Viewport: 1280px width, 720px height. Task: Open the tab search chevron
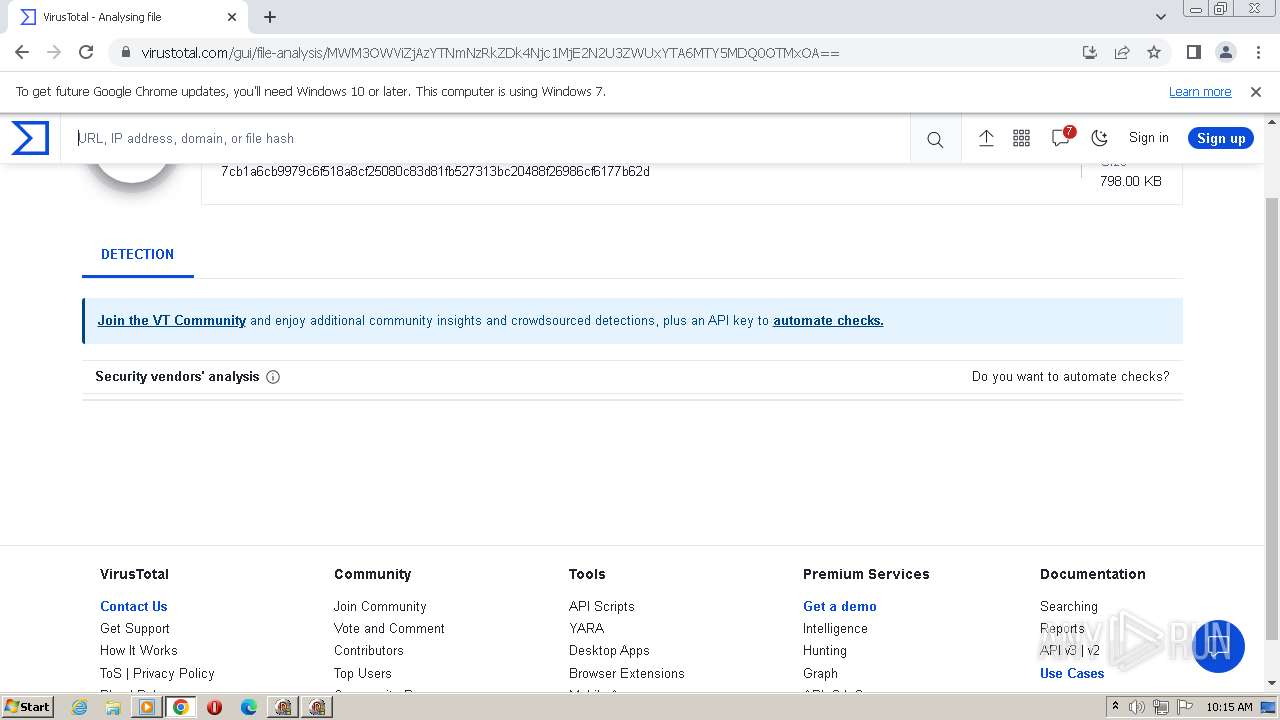click(1161, 17)
